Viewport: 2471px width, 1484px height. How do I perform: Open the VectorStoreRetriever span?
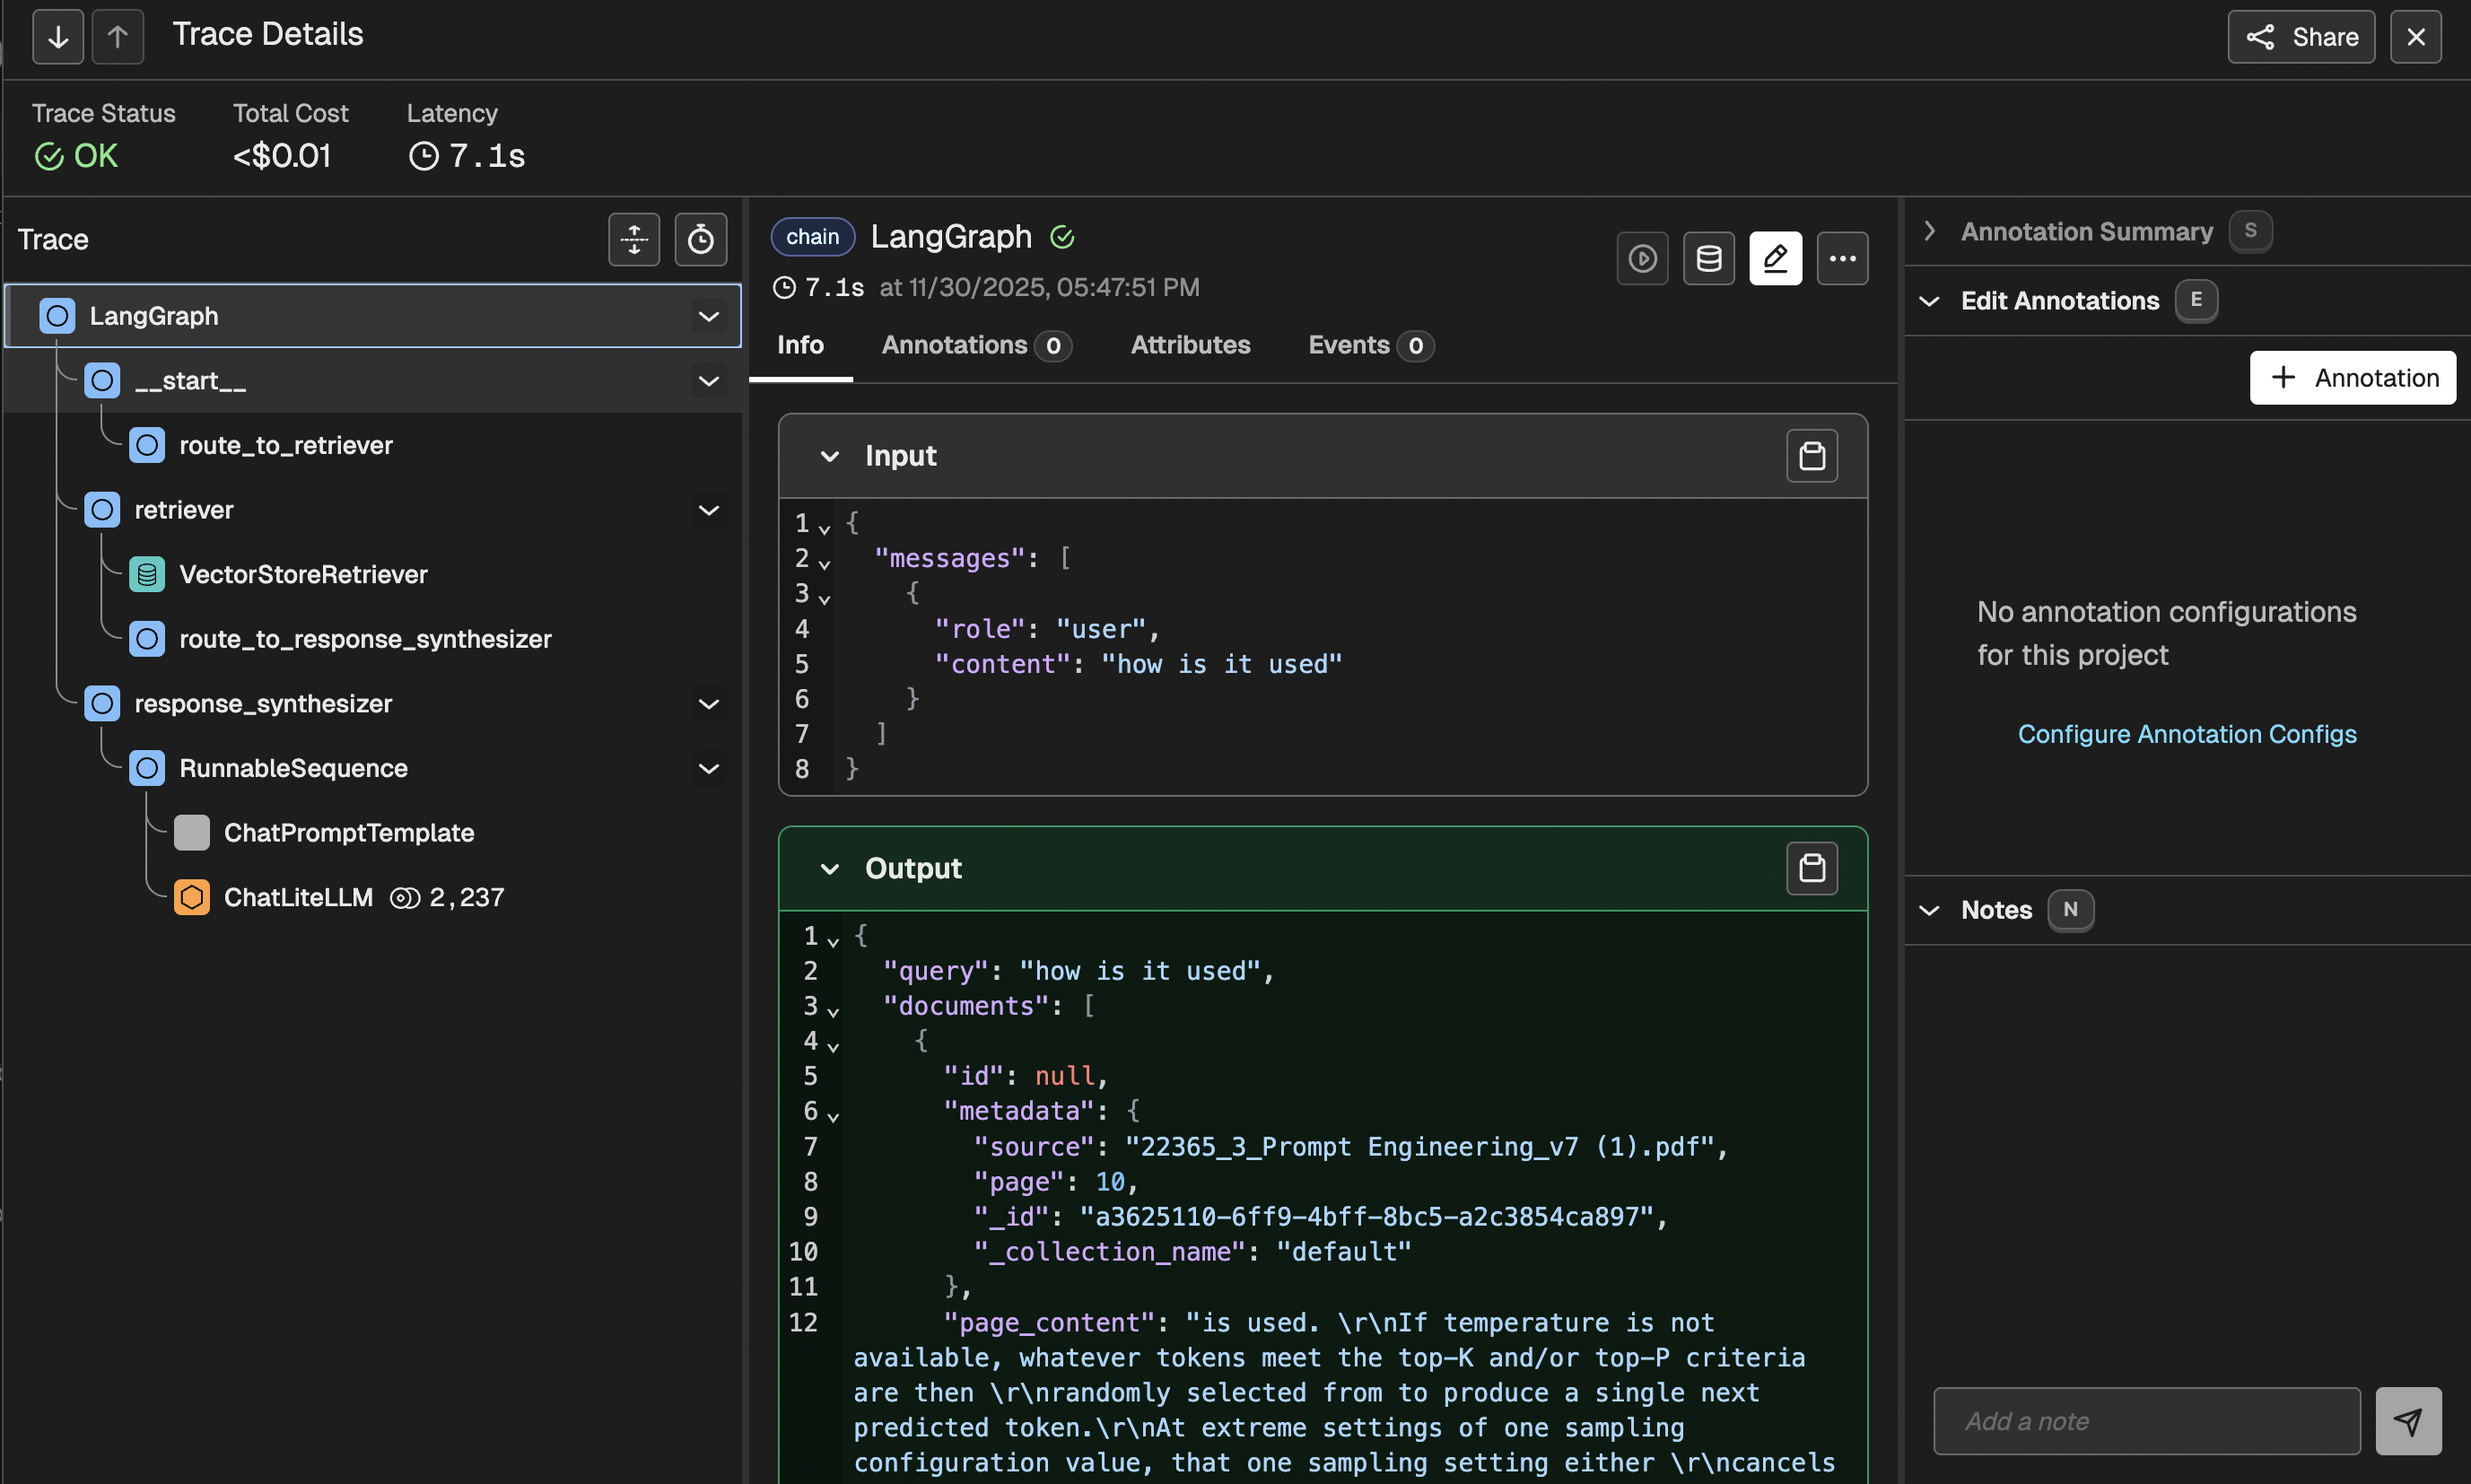coord(303,574)
